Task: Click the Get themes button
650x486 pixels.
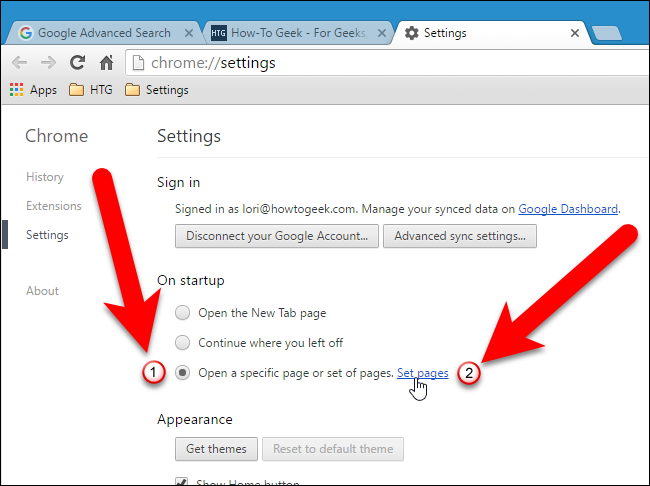Action: tap(216, 449)
